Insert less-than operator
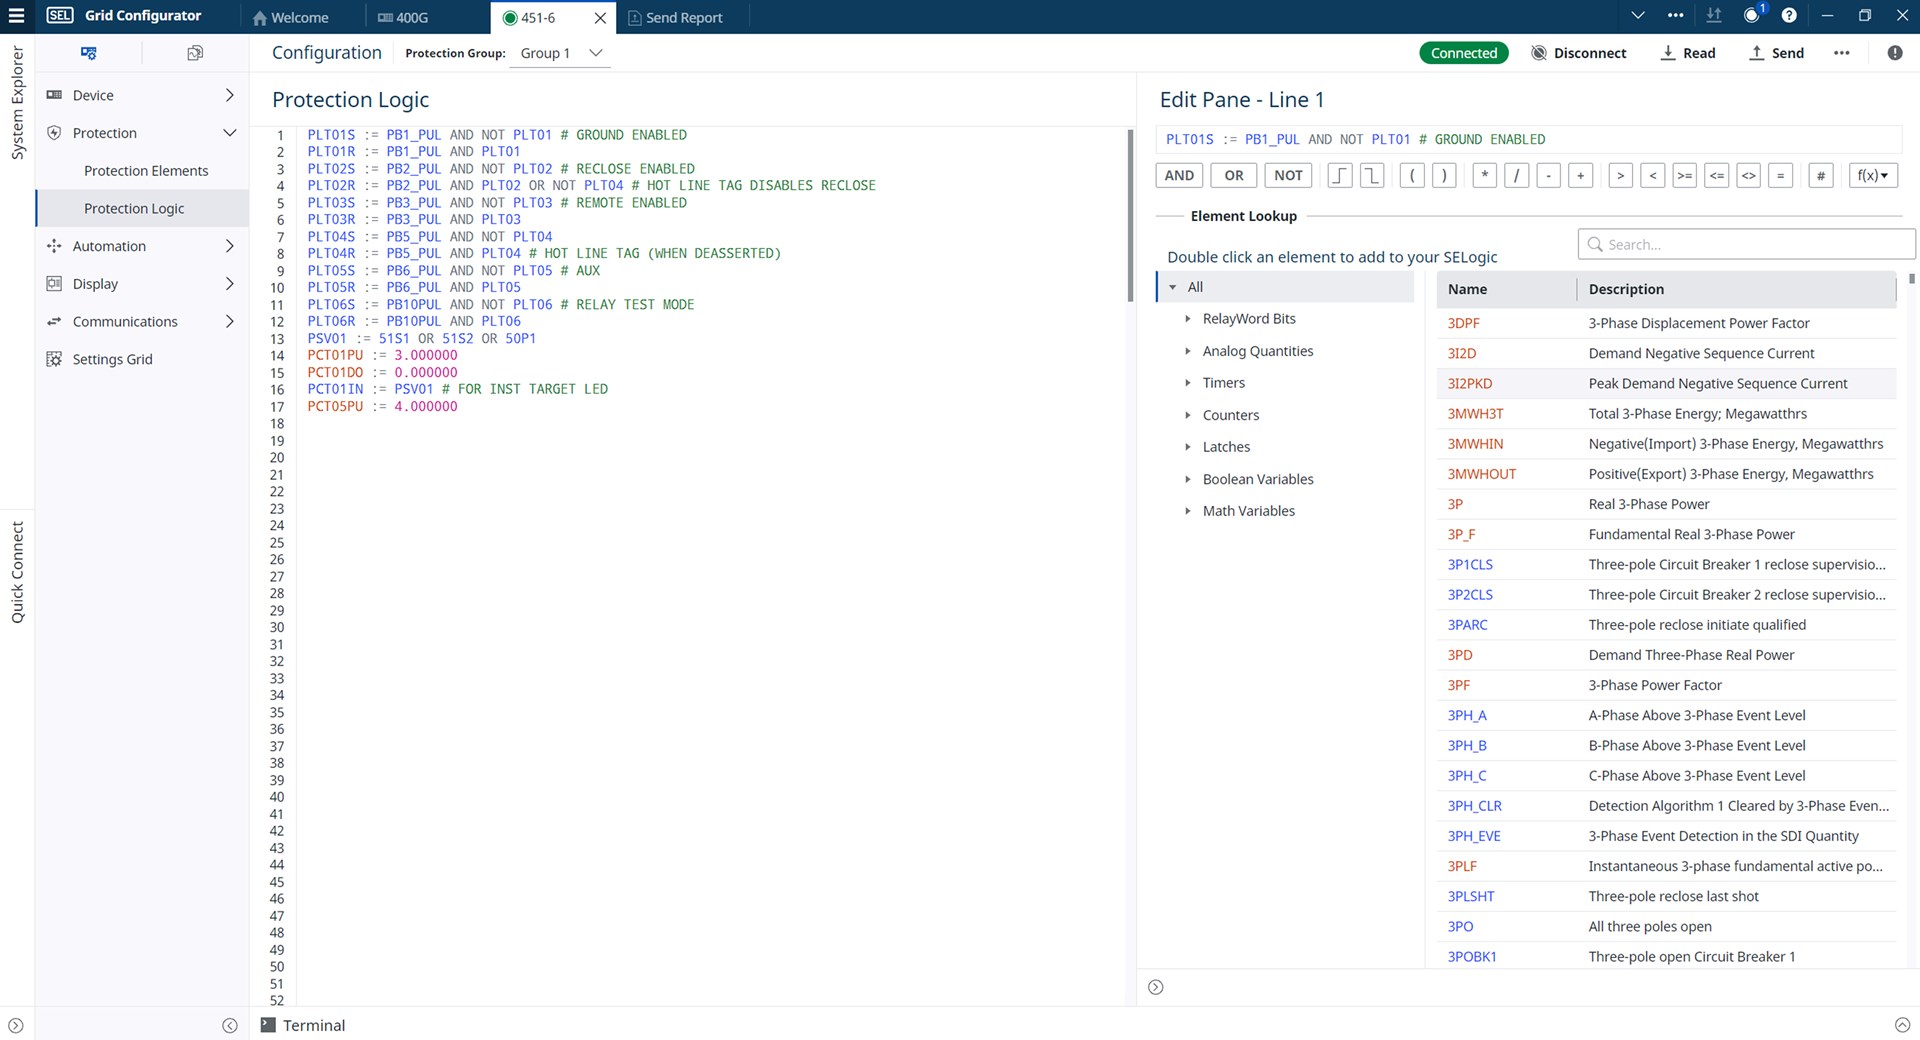Viewport: 1920px width, 1040px height. (1653, 176)
